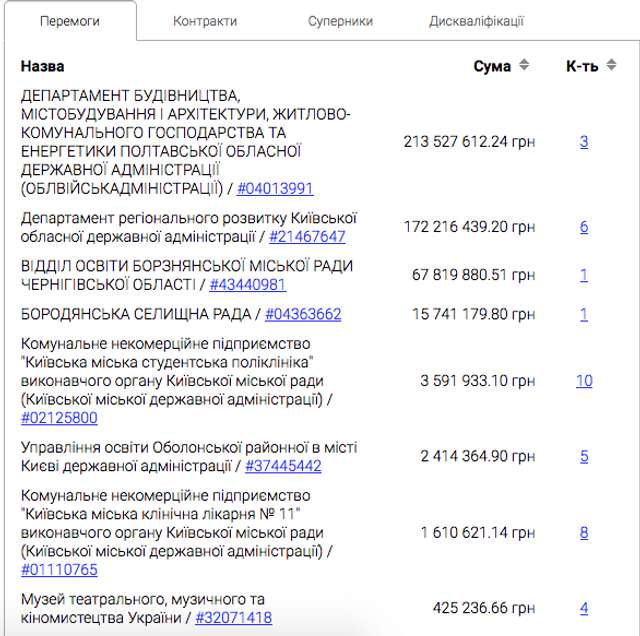This screenshot has height=636, width=640.
Task: Select amount 213 527 612.24 грн
Action: [x=469, y=142]
